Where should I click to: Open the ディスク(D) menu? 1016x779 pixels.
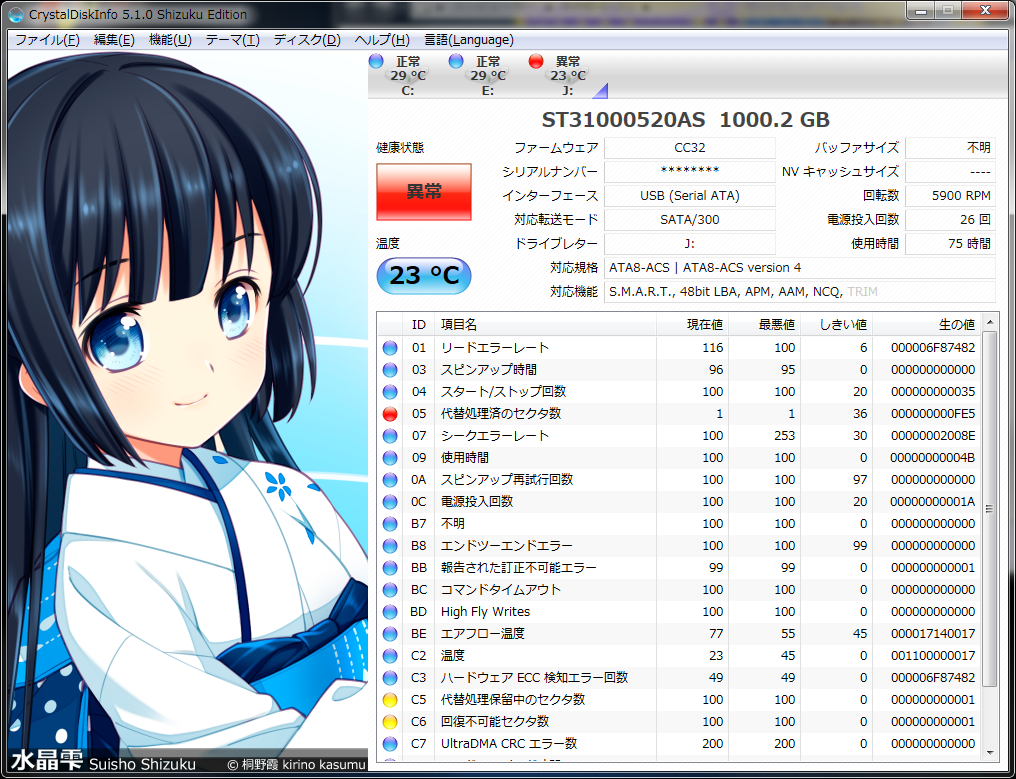(306, 40)
